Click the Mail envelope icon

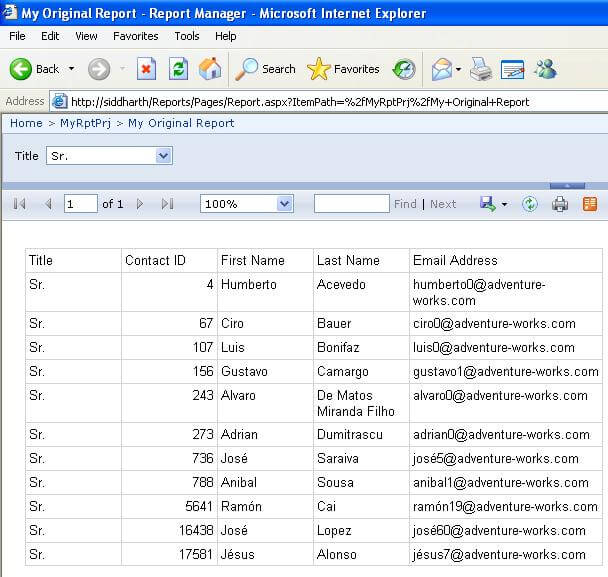tap(442, 69)
